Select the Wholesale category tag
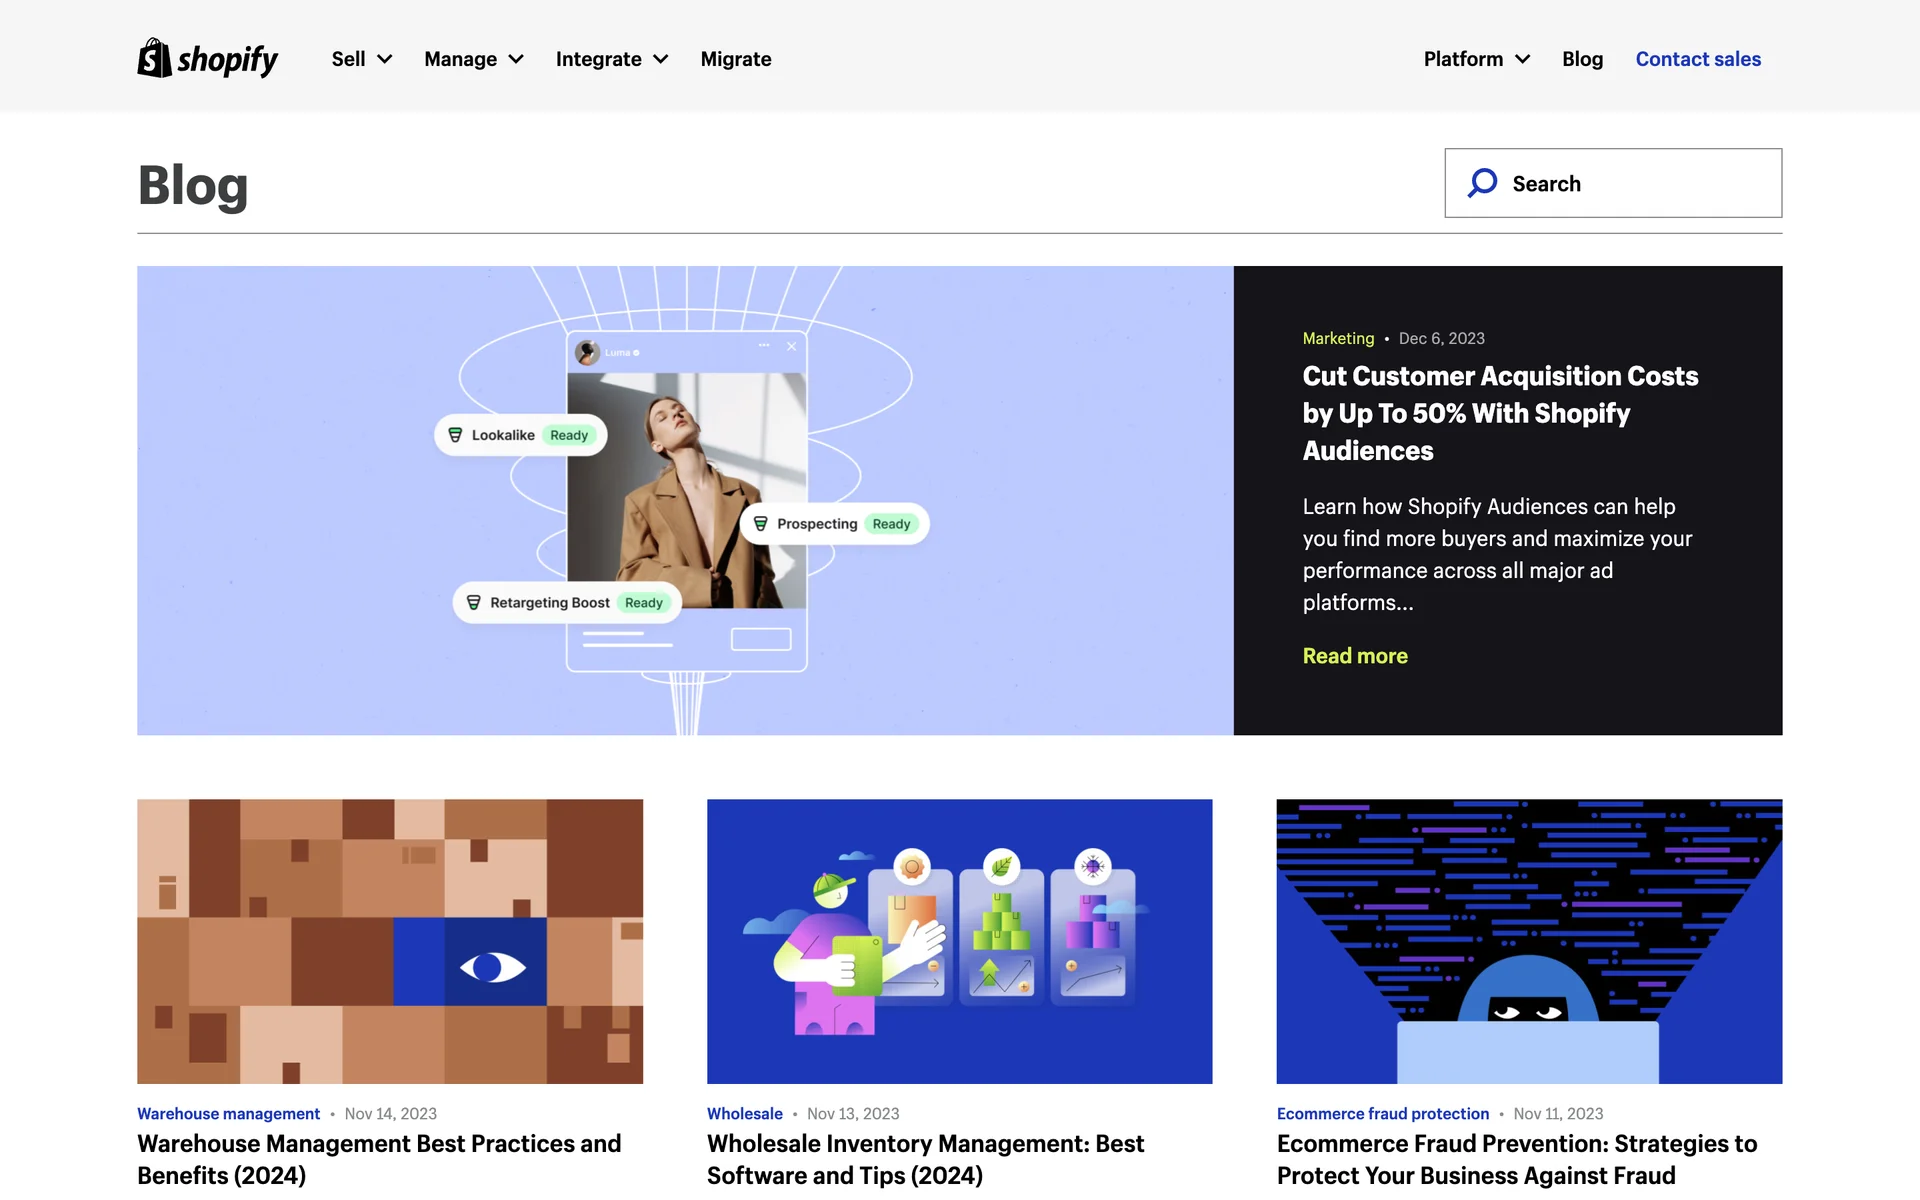This screenshot has height=1200, width=1920. pos(744,1113)
